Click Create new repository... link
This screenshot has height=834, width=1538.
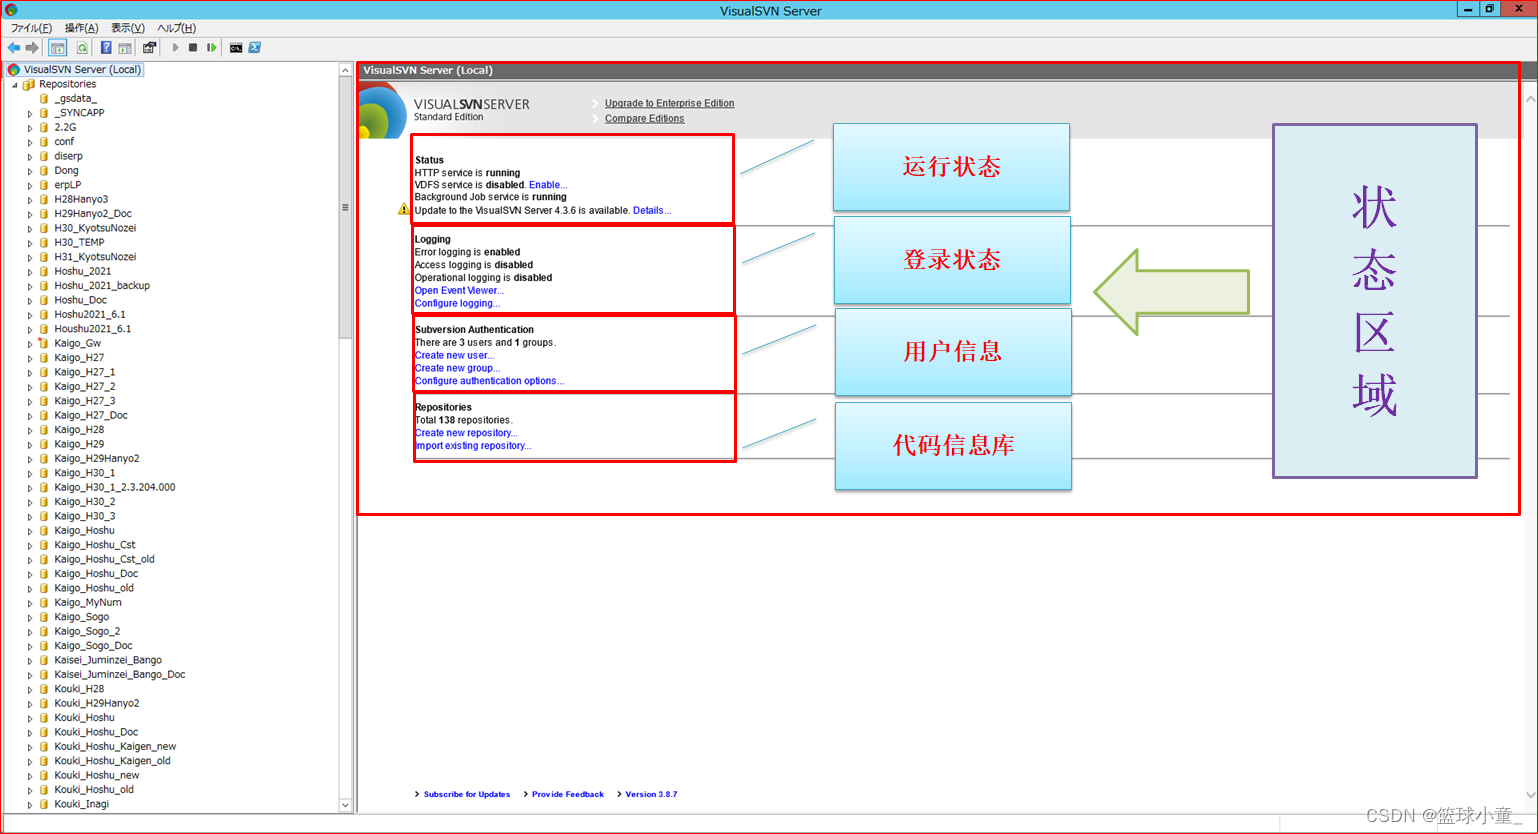coord(466,433)
